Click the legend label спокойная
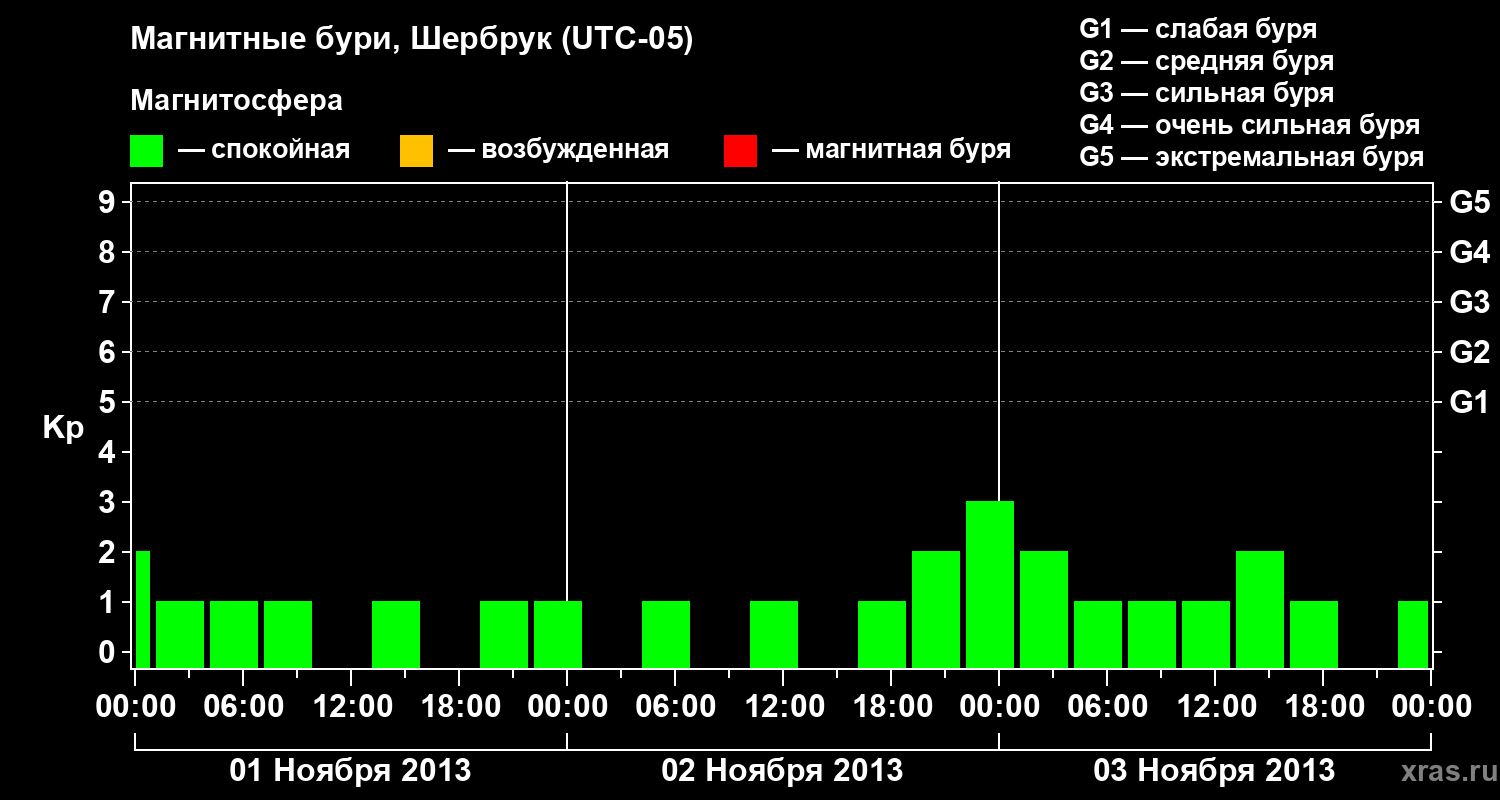Image resolution: width=1500 pixels, height=800 pixels. [281, 151]
